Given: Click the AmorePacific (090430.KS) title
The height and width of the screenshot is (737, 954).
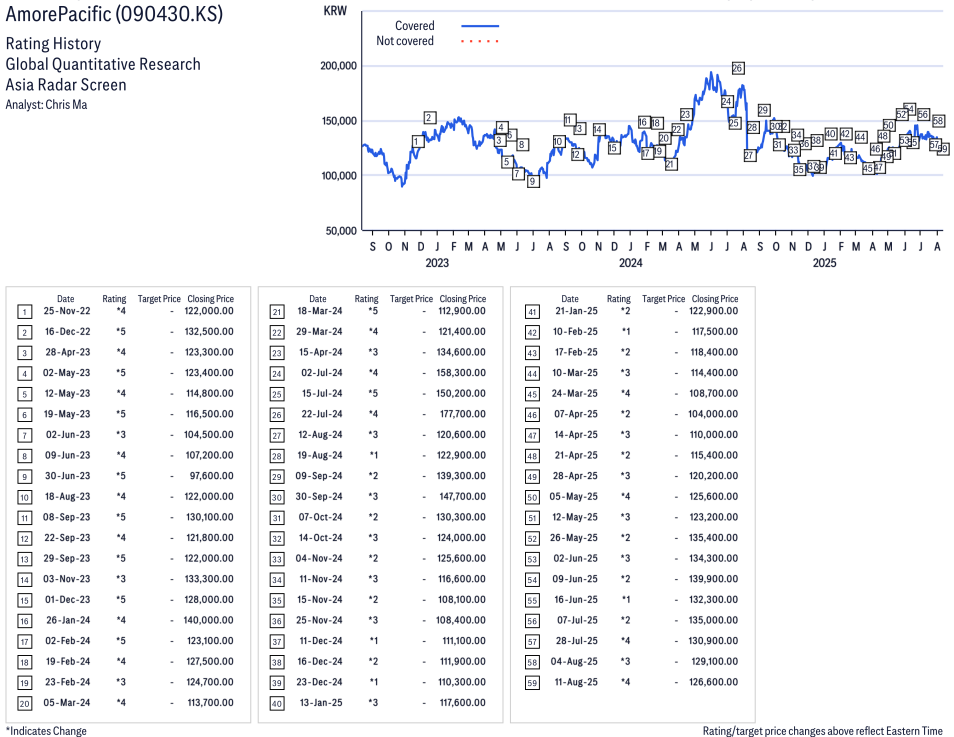Looking at the screenshot, I should pyautogui.click(x=114, y=13).
